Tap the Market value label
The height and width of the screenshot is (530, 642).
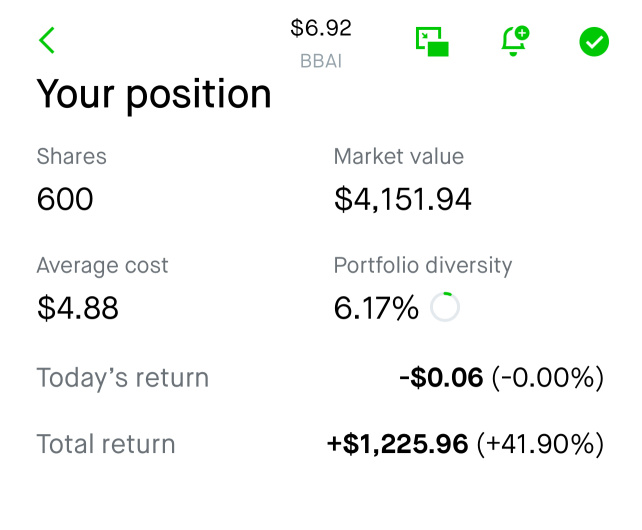(x=399, y=156)
